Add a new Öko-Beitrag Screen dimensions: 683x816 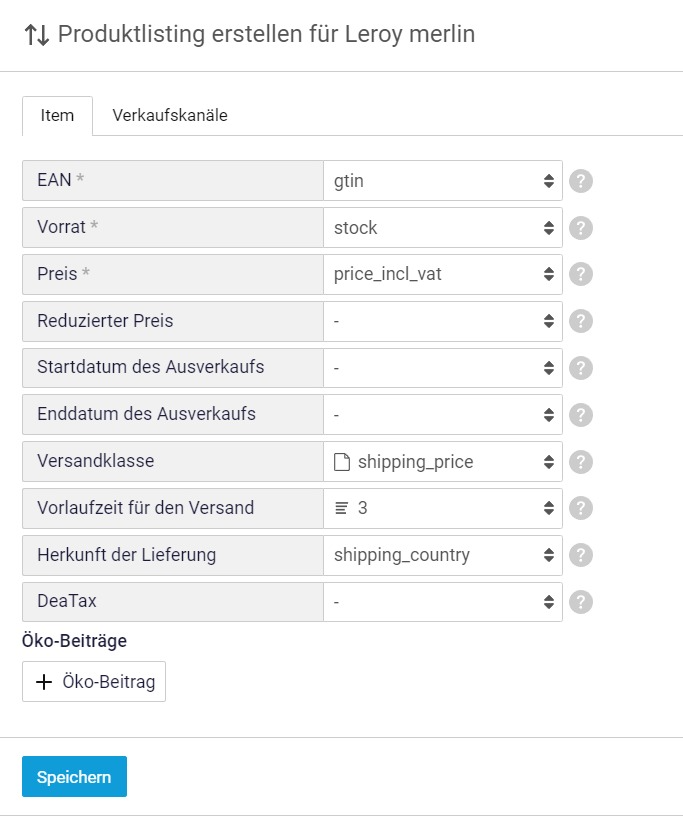click(94, 682)
